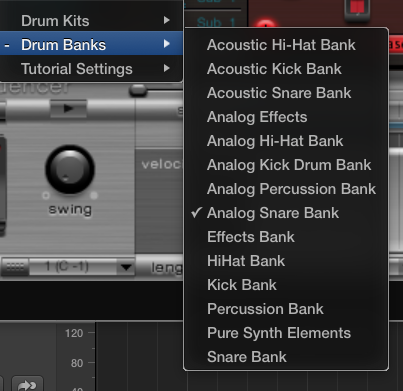This screenshot has width=403, height=391.
Task: Choose Acoustic Hi-Hat Bank
Action: click(x=286, y=45)
